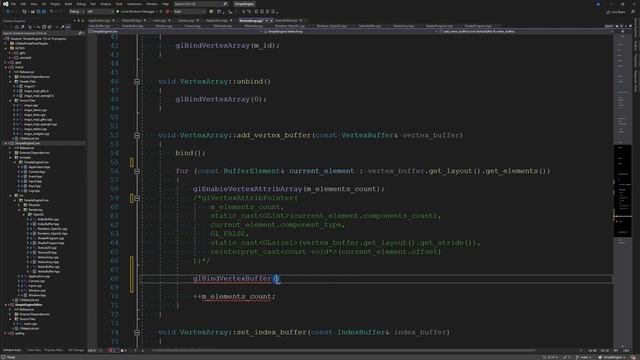Click the SimpleEngine repository name in status bar
Screen dimensions: 640x360
click(611, 357)
